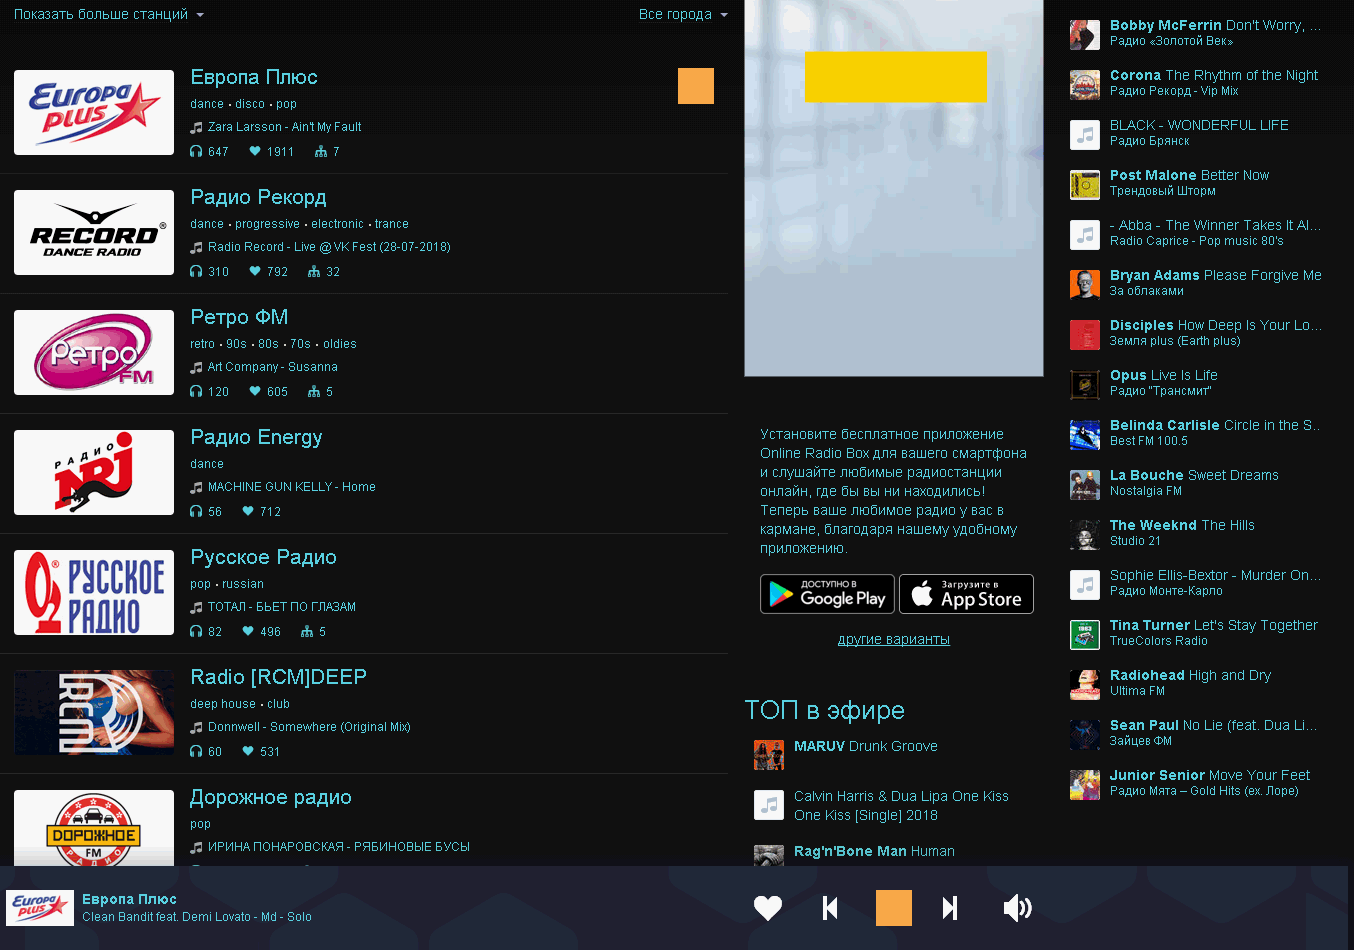The height and width of the screenshot is (950, 1354).
Task: Click the headphones icon with 310 listeners
Action: tap(196, 271)
